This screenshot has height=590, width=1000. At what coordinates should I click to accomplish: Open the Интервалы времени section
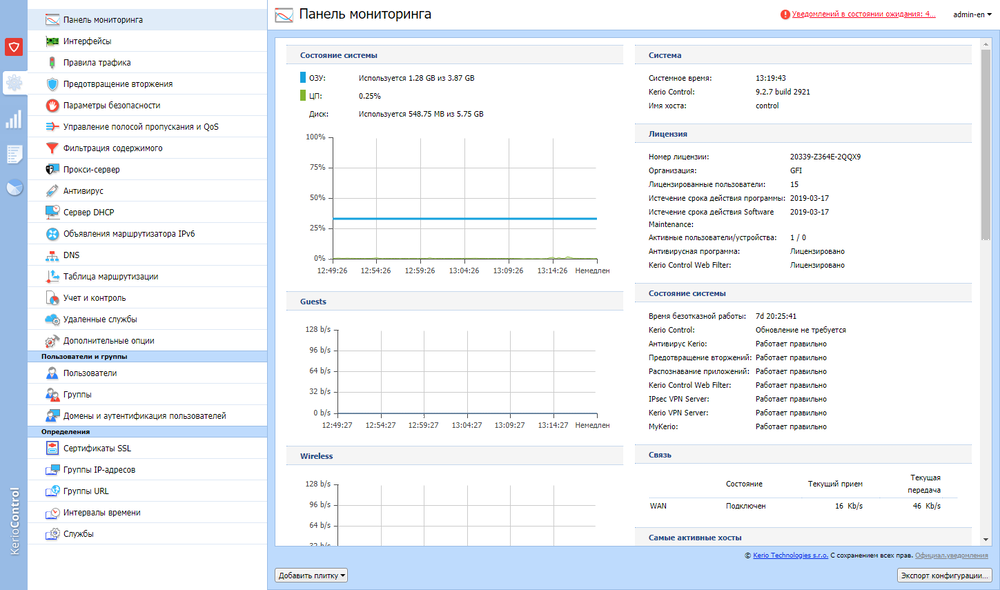click(147, 513)
